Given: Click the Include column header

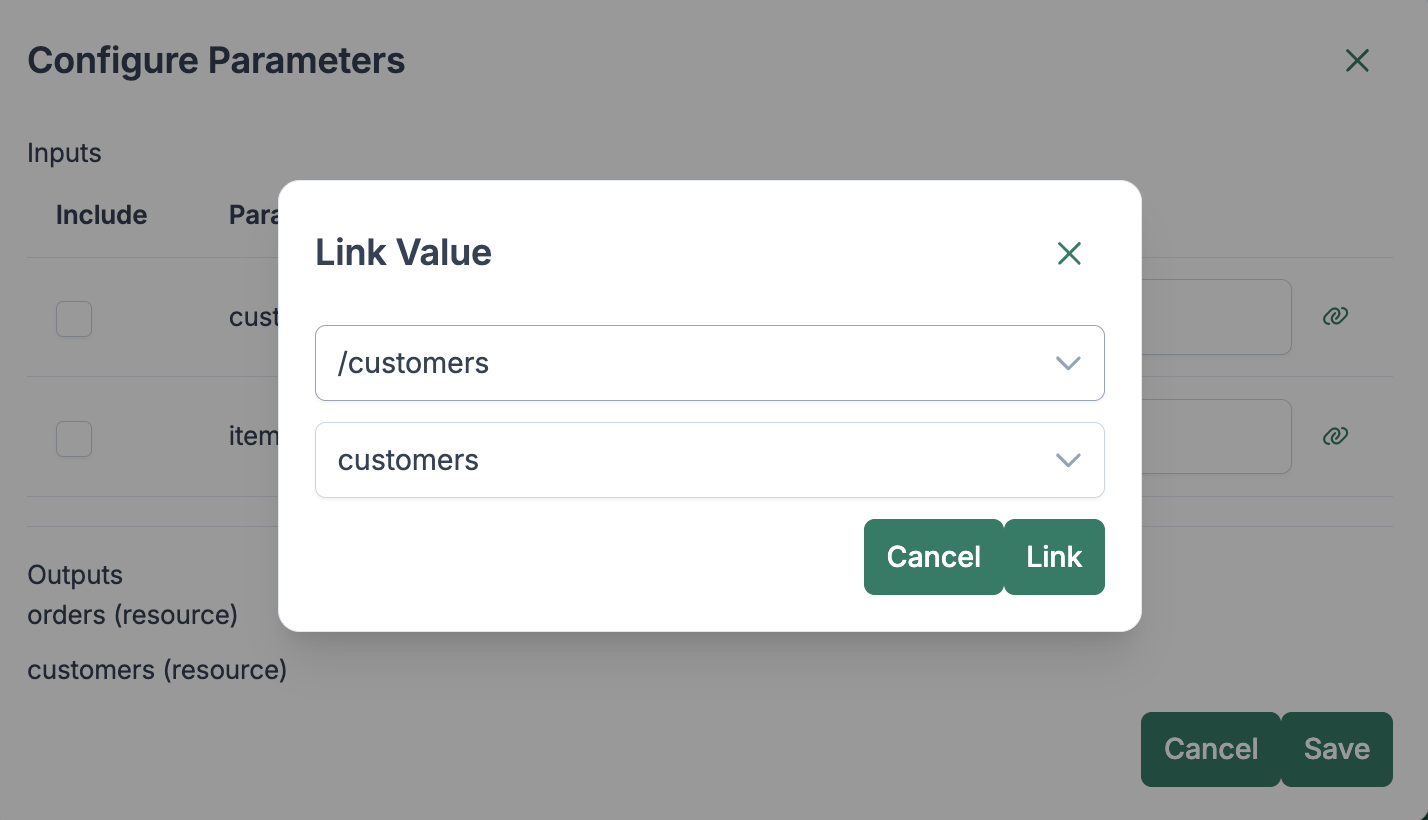Looking at the screenshot, I should coord(101,215).
